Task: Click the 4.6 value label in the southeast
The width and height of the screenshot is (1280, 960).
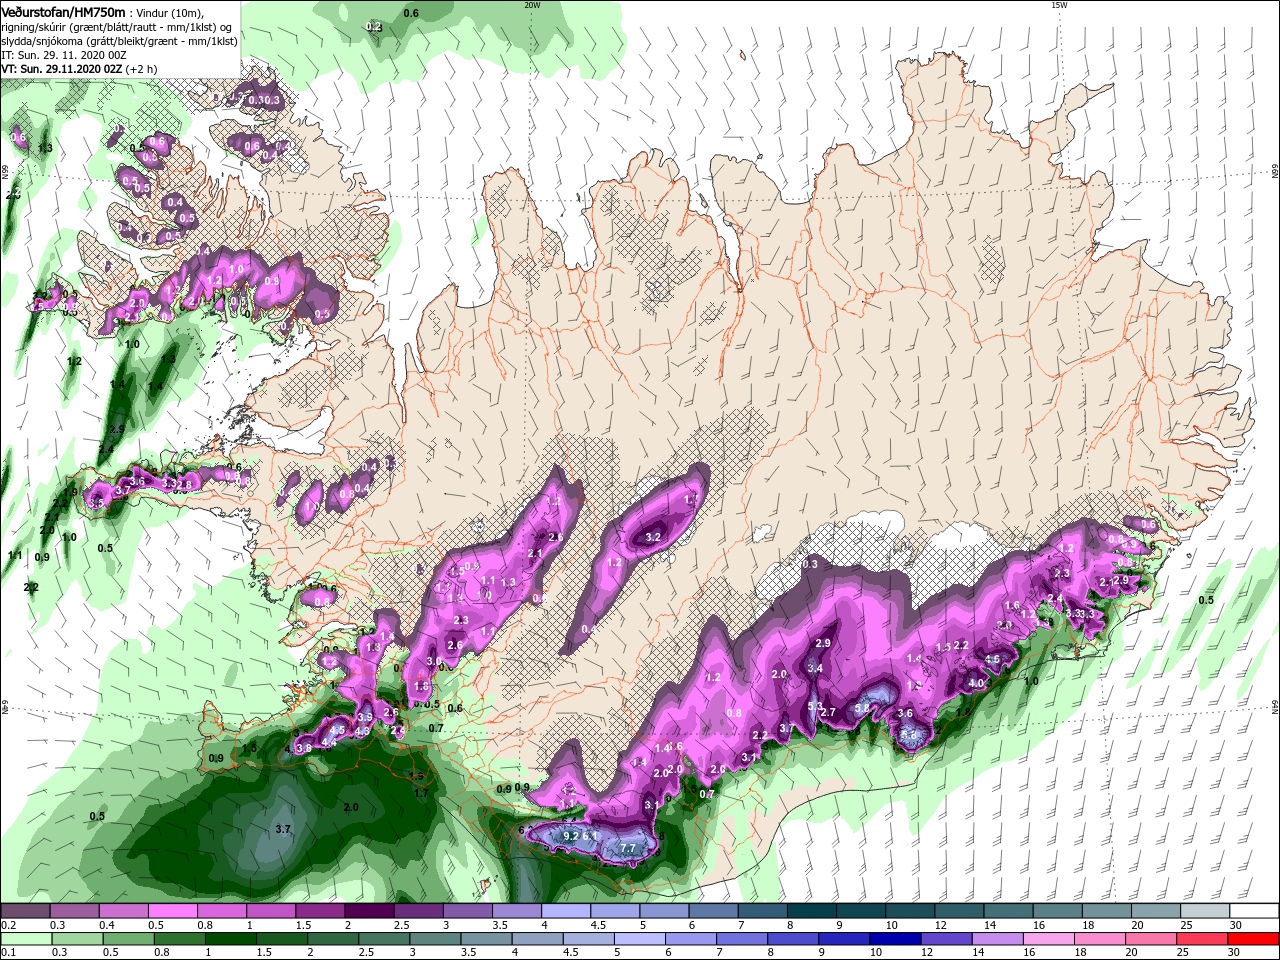Action: (993, 659)
